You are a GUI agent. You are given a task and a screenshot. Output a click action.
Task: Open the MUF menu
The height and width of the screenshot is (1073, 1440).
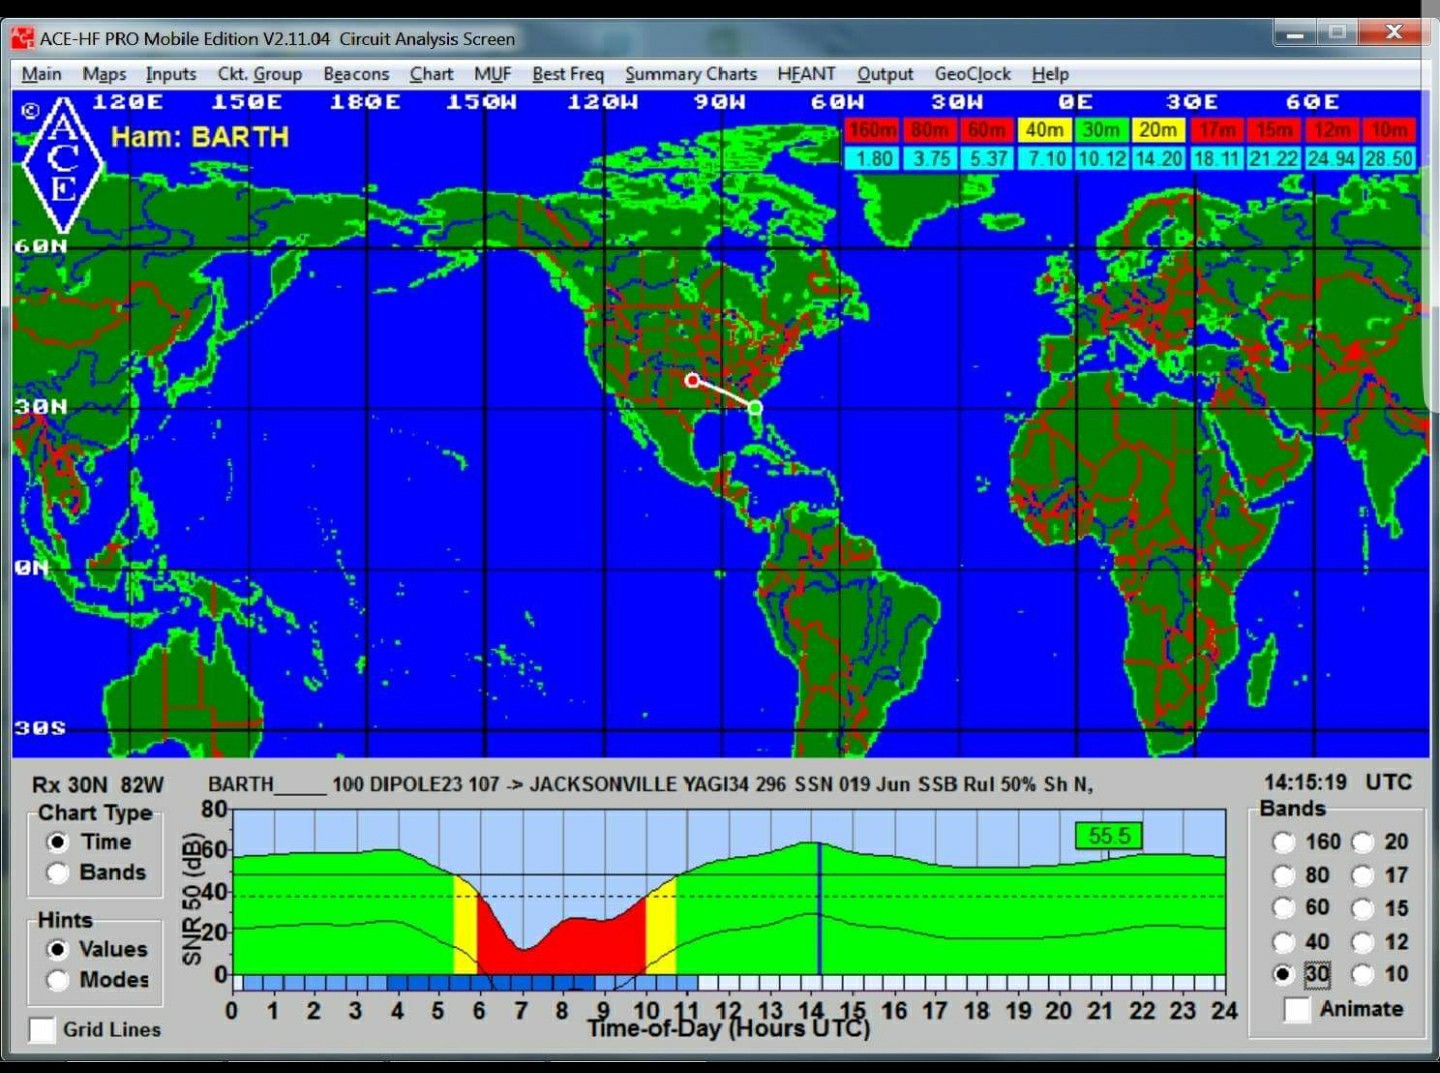pos(493,74)
